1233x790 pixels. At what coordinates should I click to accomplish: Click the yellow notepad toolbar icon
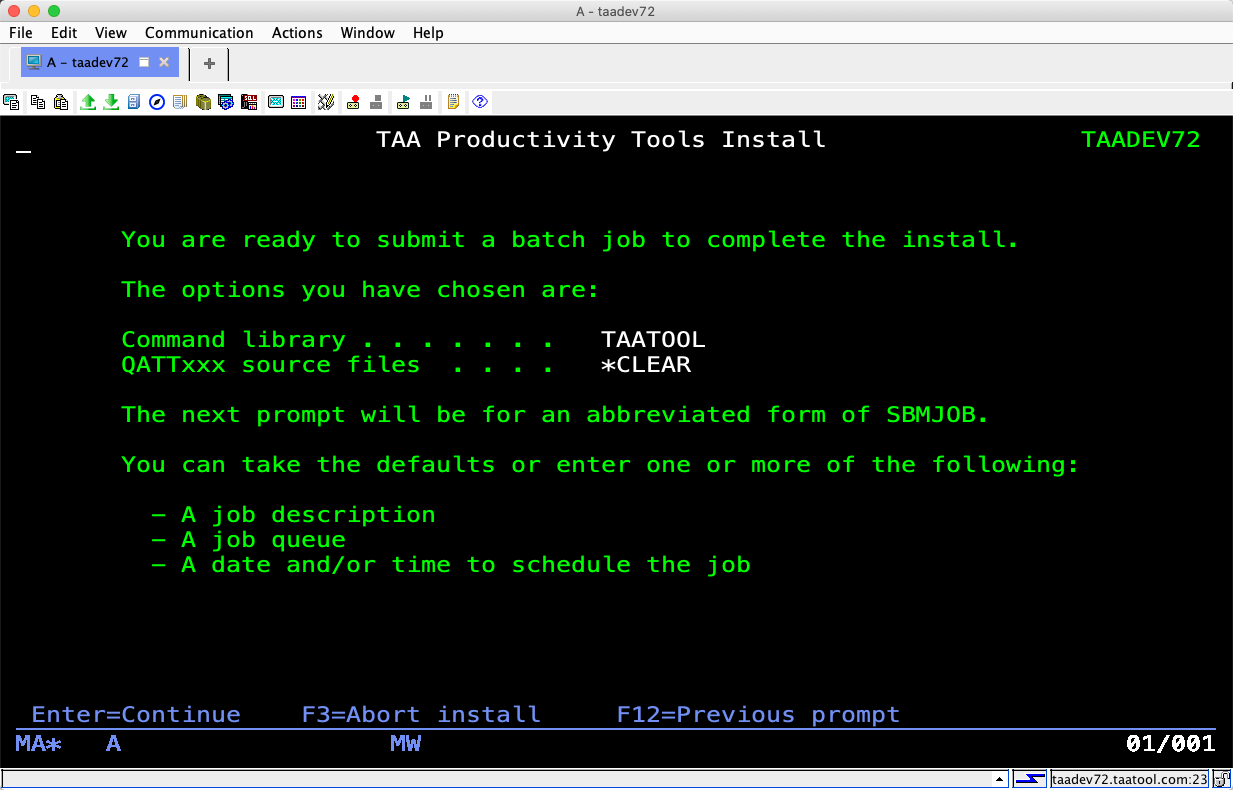tap(453, 102)
